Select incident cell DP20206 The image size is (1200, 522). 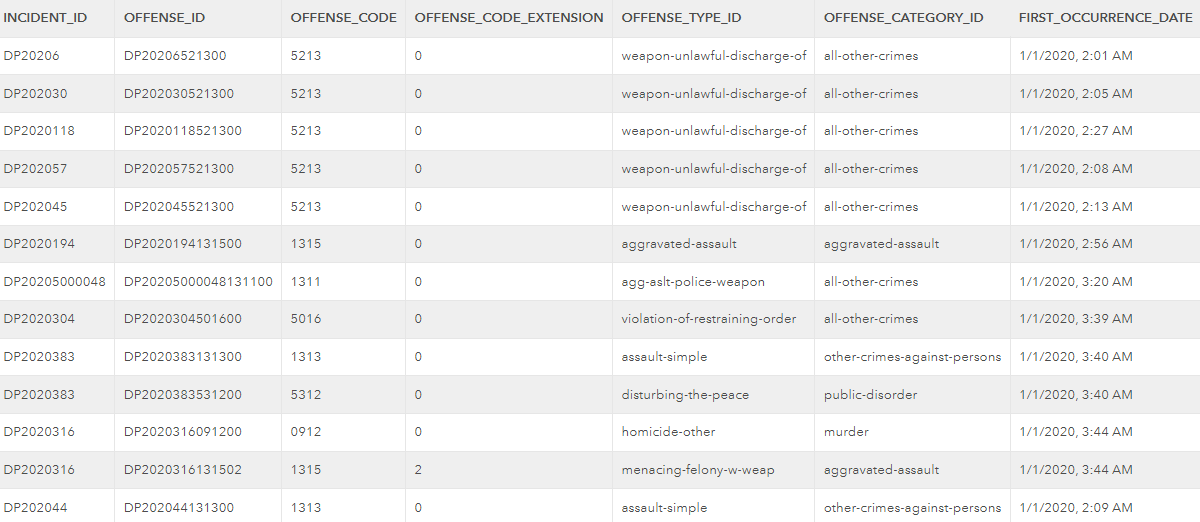coord(31,56)
